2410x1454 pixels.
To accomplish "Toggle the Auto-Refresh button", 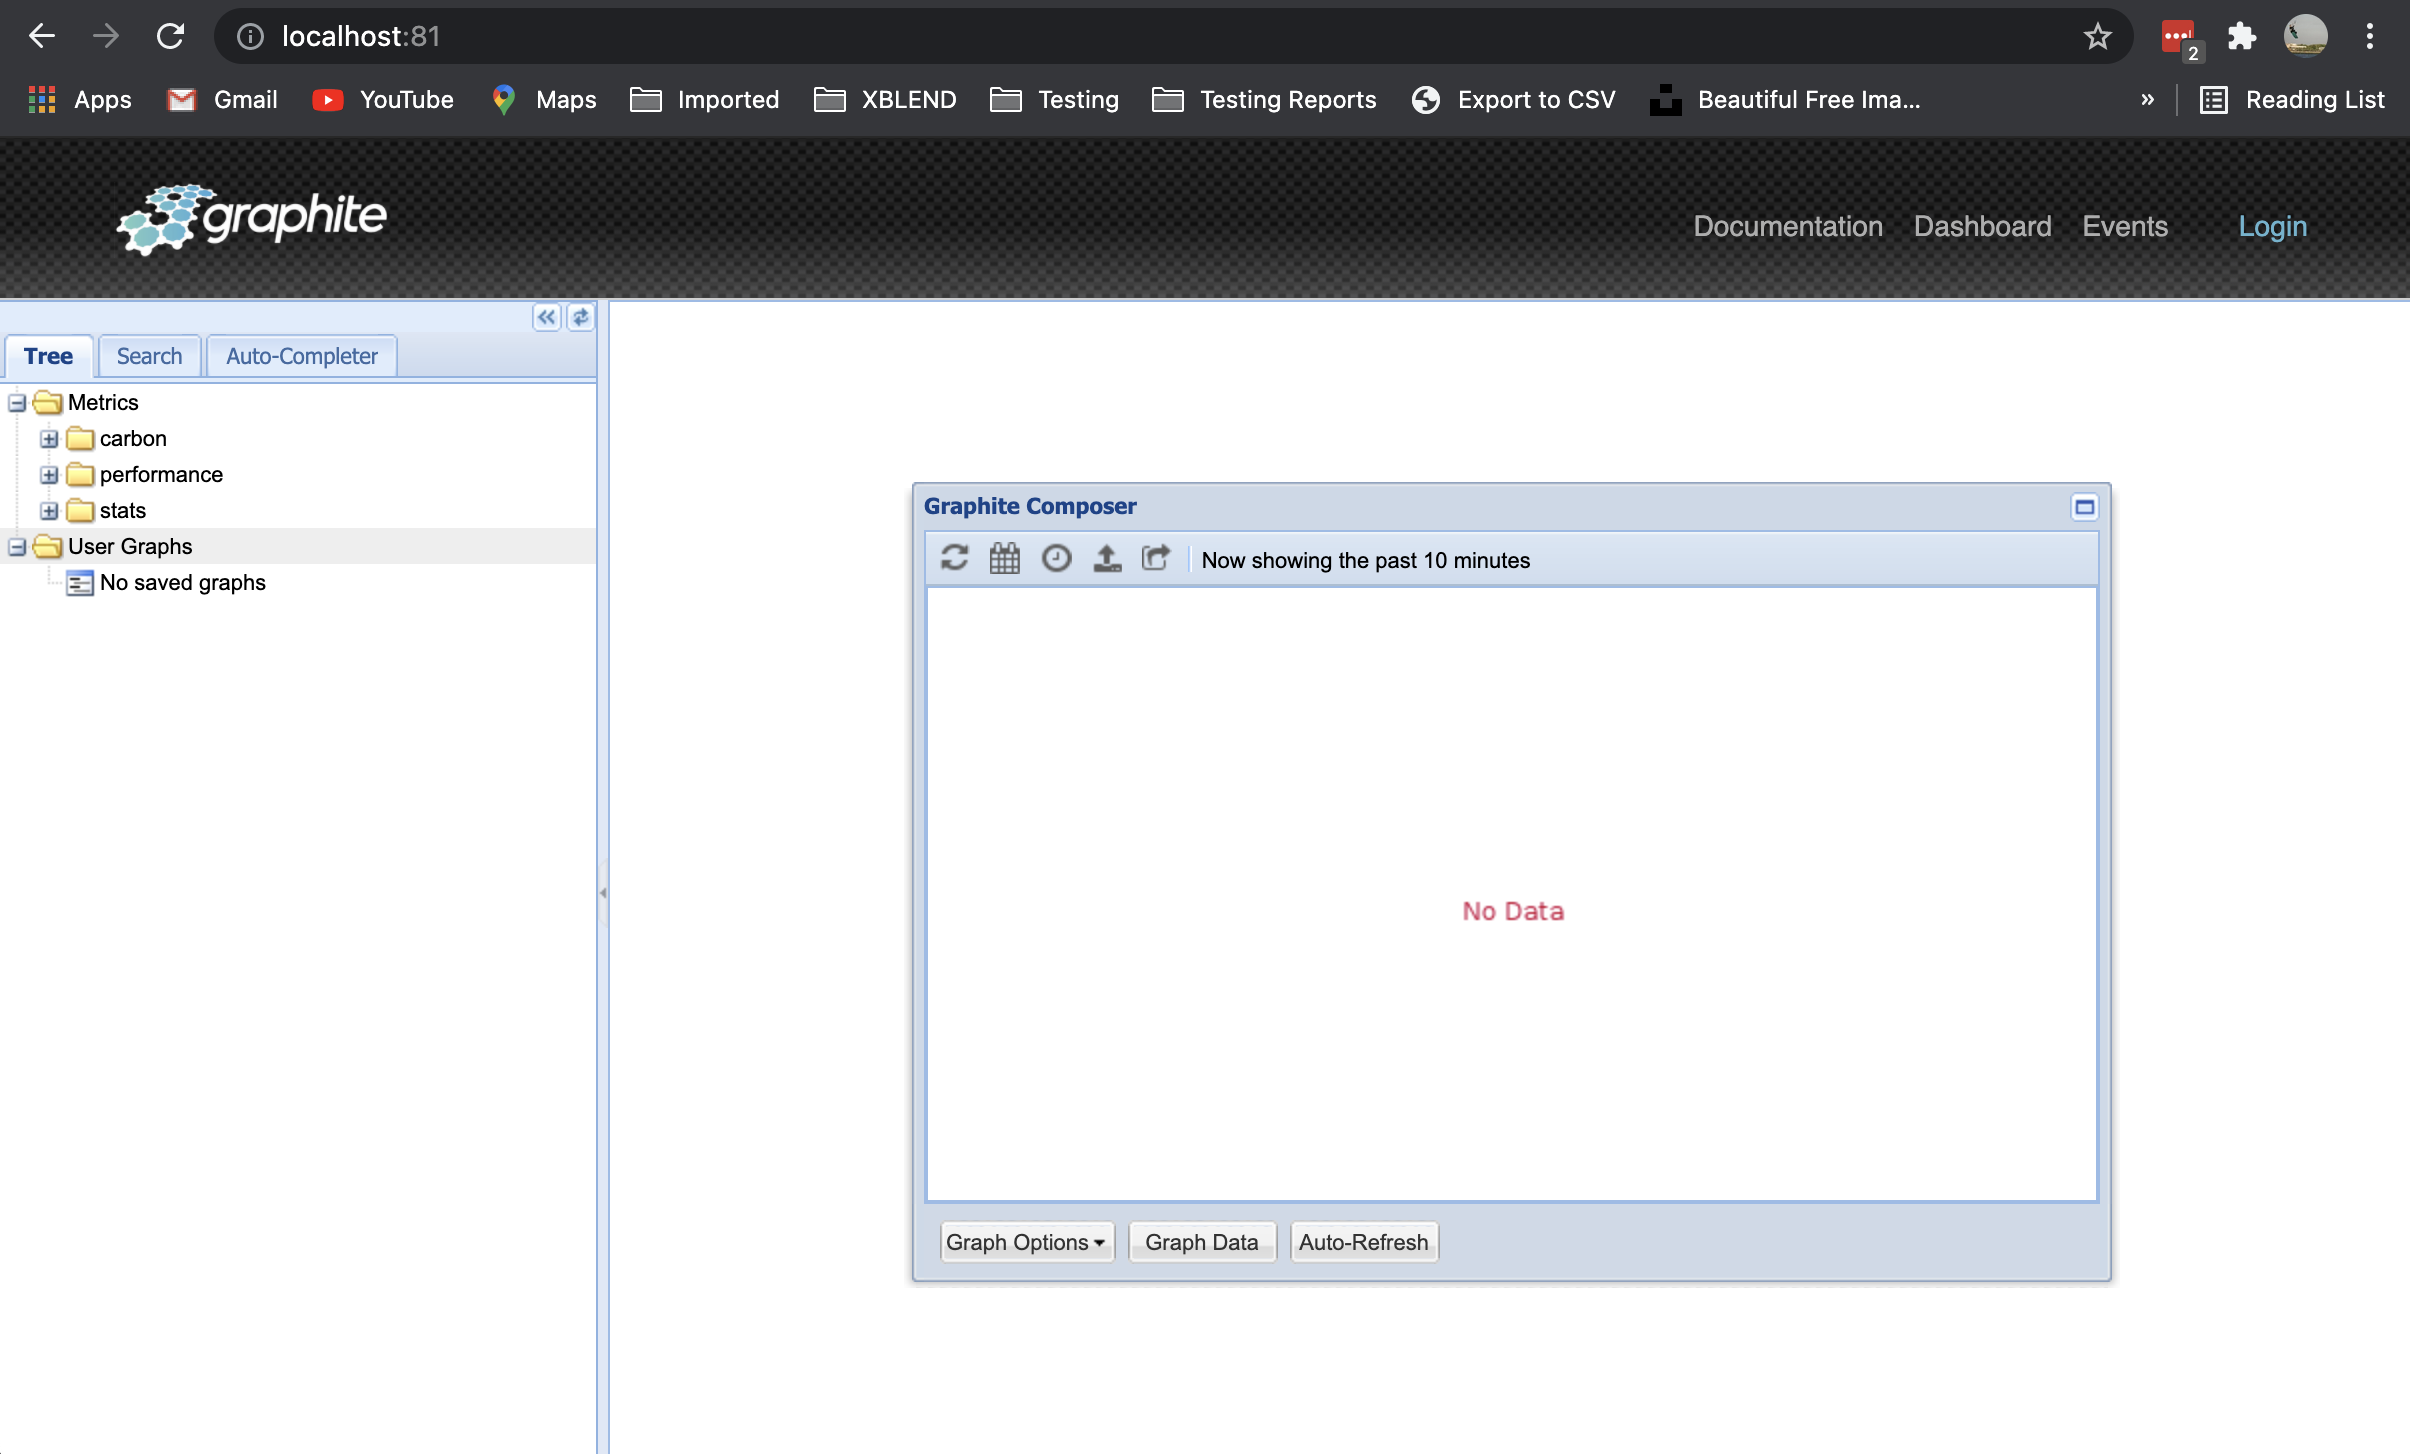I will 1364,1242.
